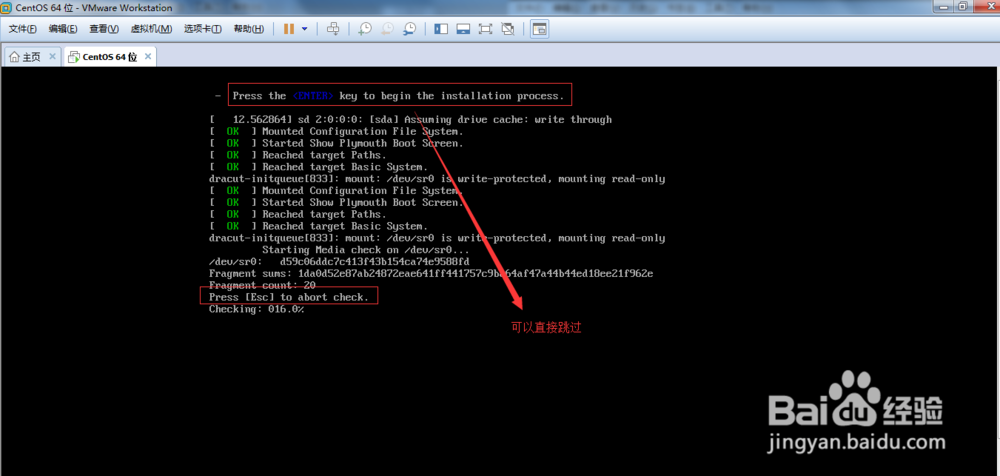The height and width of the screenshot is (476, 1000).
Task: Toggle the thumbnail bar view icon
Action: pos(463,29)
